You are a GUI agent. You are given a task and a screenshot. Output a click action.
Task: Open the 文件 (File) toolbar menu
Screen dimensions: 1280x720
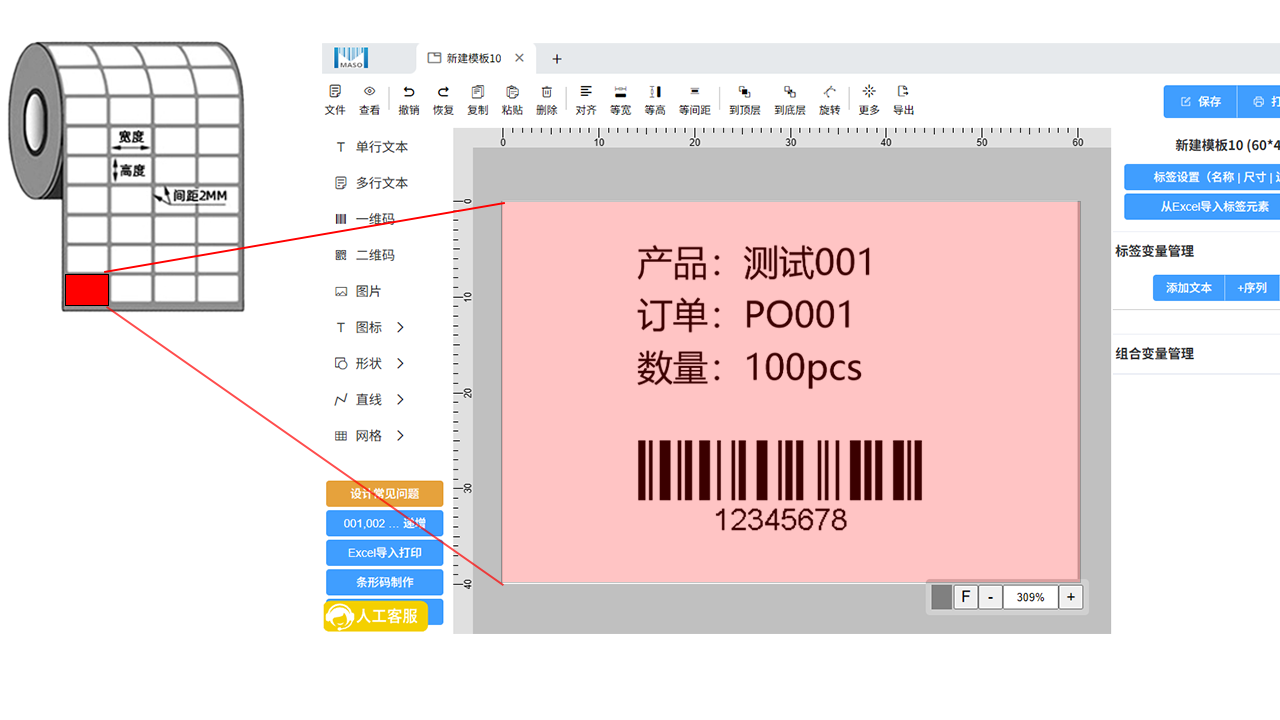(335, 99)
